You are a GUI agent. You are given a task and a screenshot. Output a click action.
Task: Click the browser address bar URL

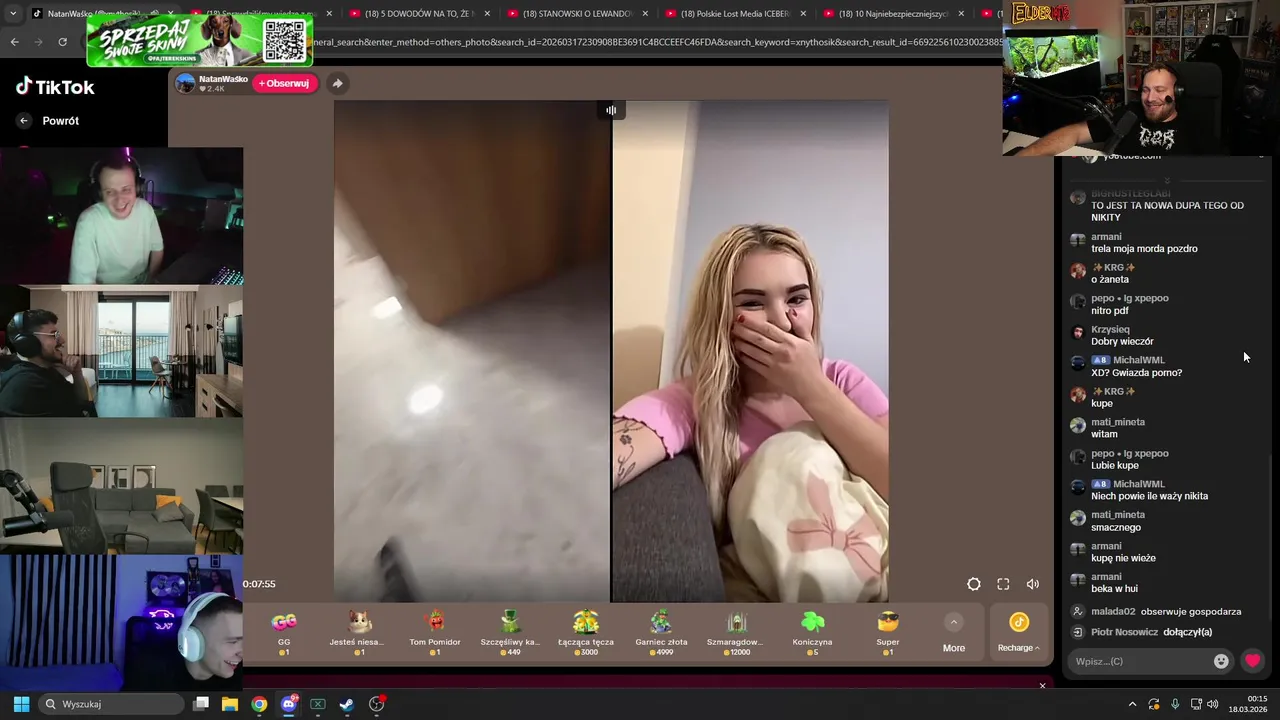655,42
